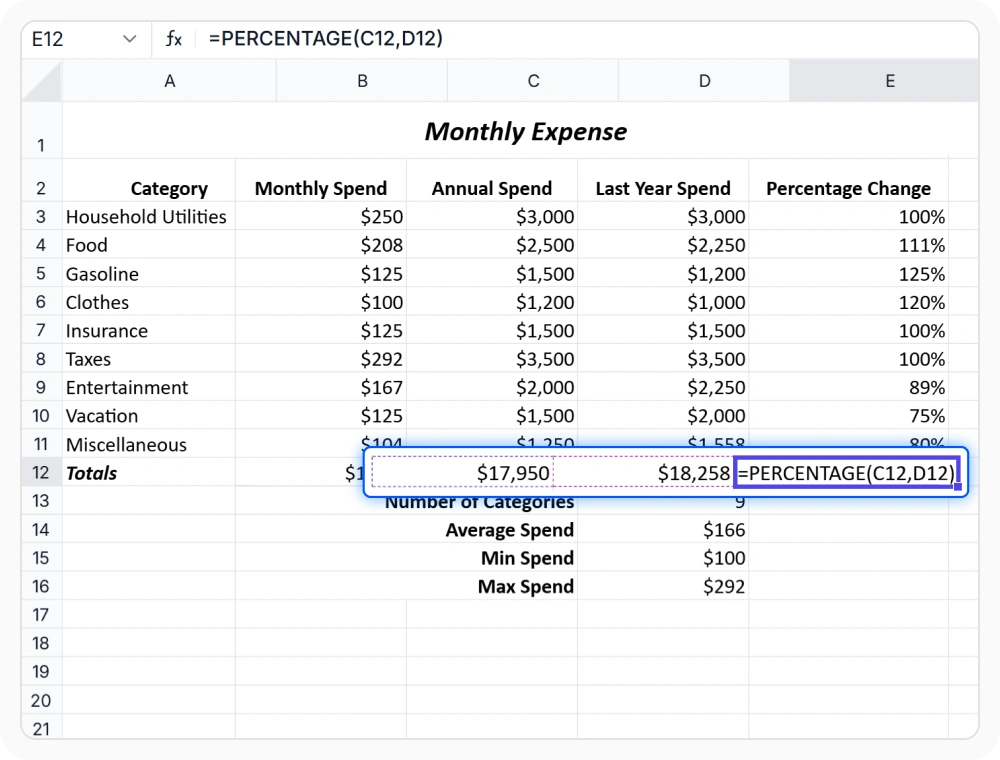
Task: Select all cells via corner triangle
Action: click(x=42, y=81)
